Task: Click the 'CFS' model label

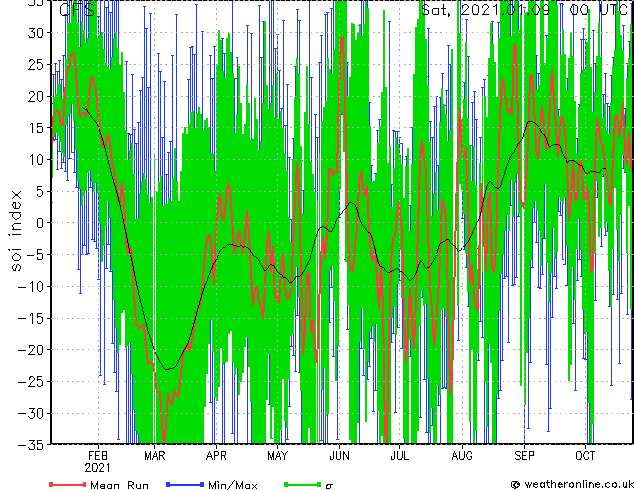Action: click(x=77, y=10)
